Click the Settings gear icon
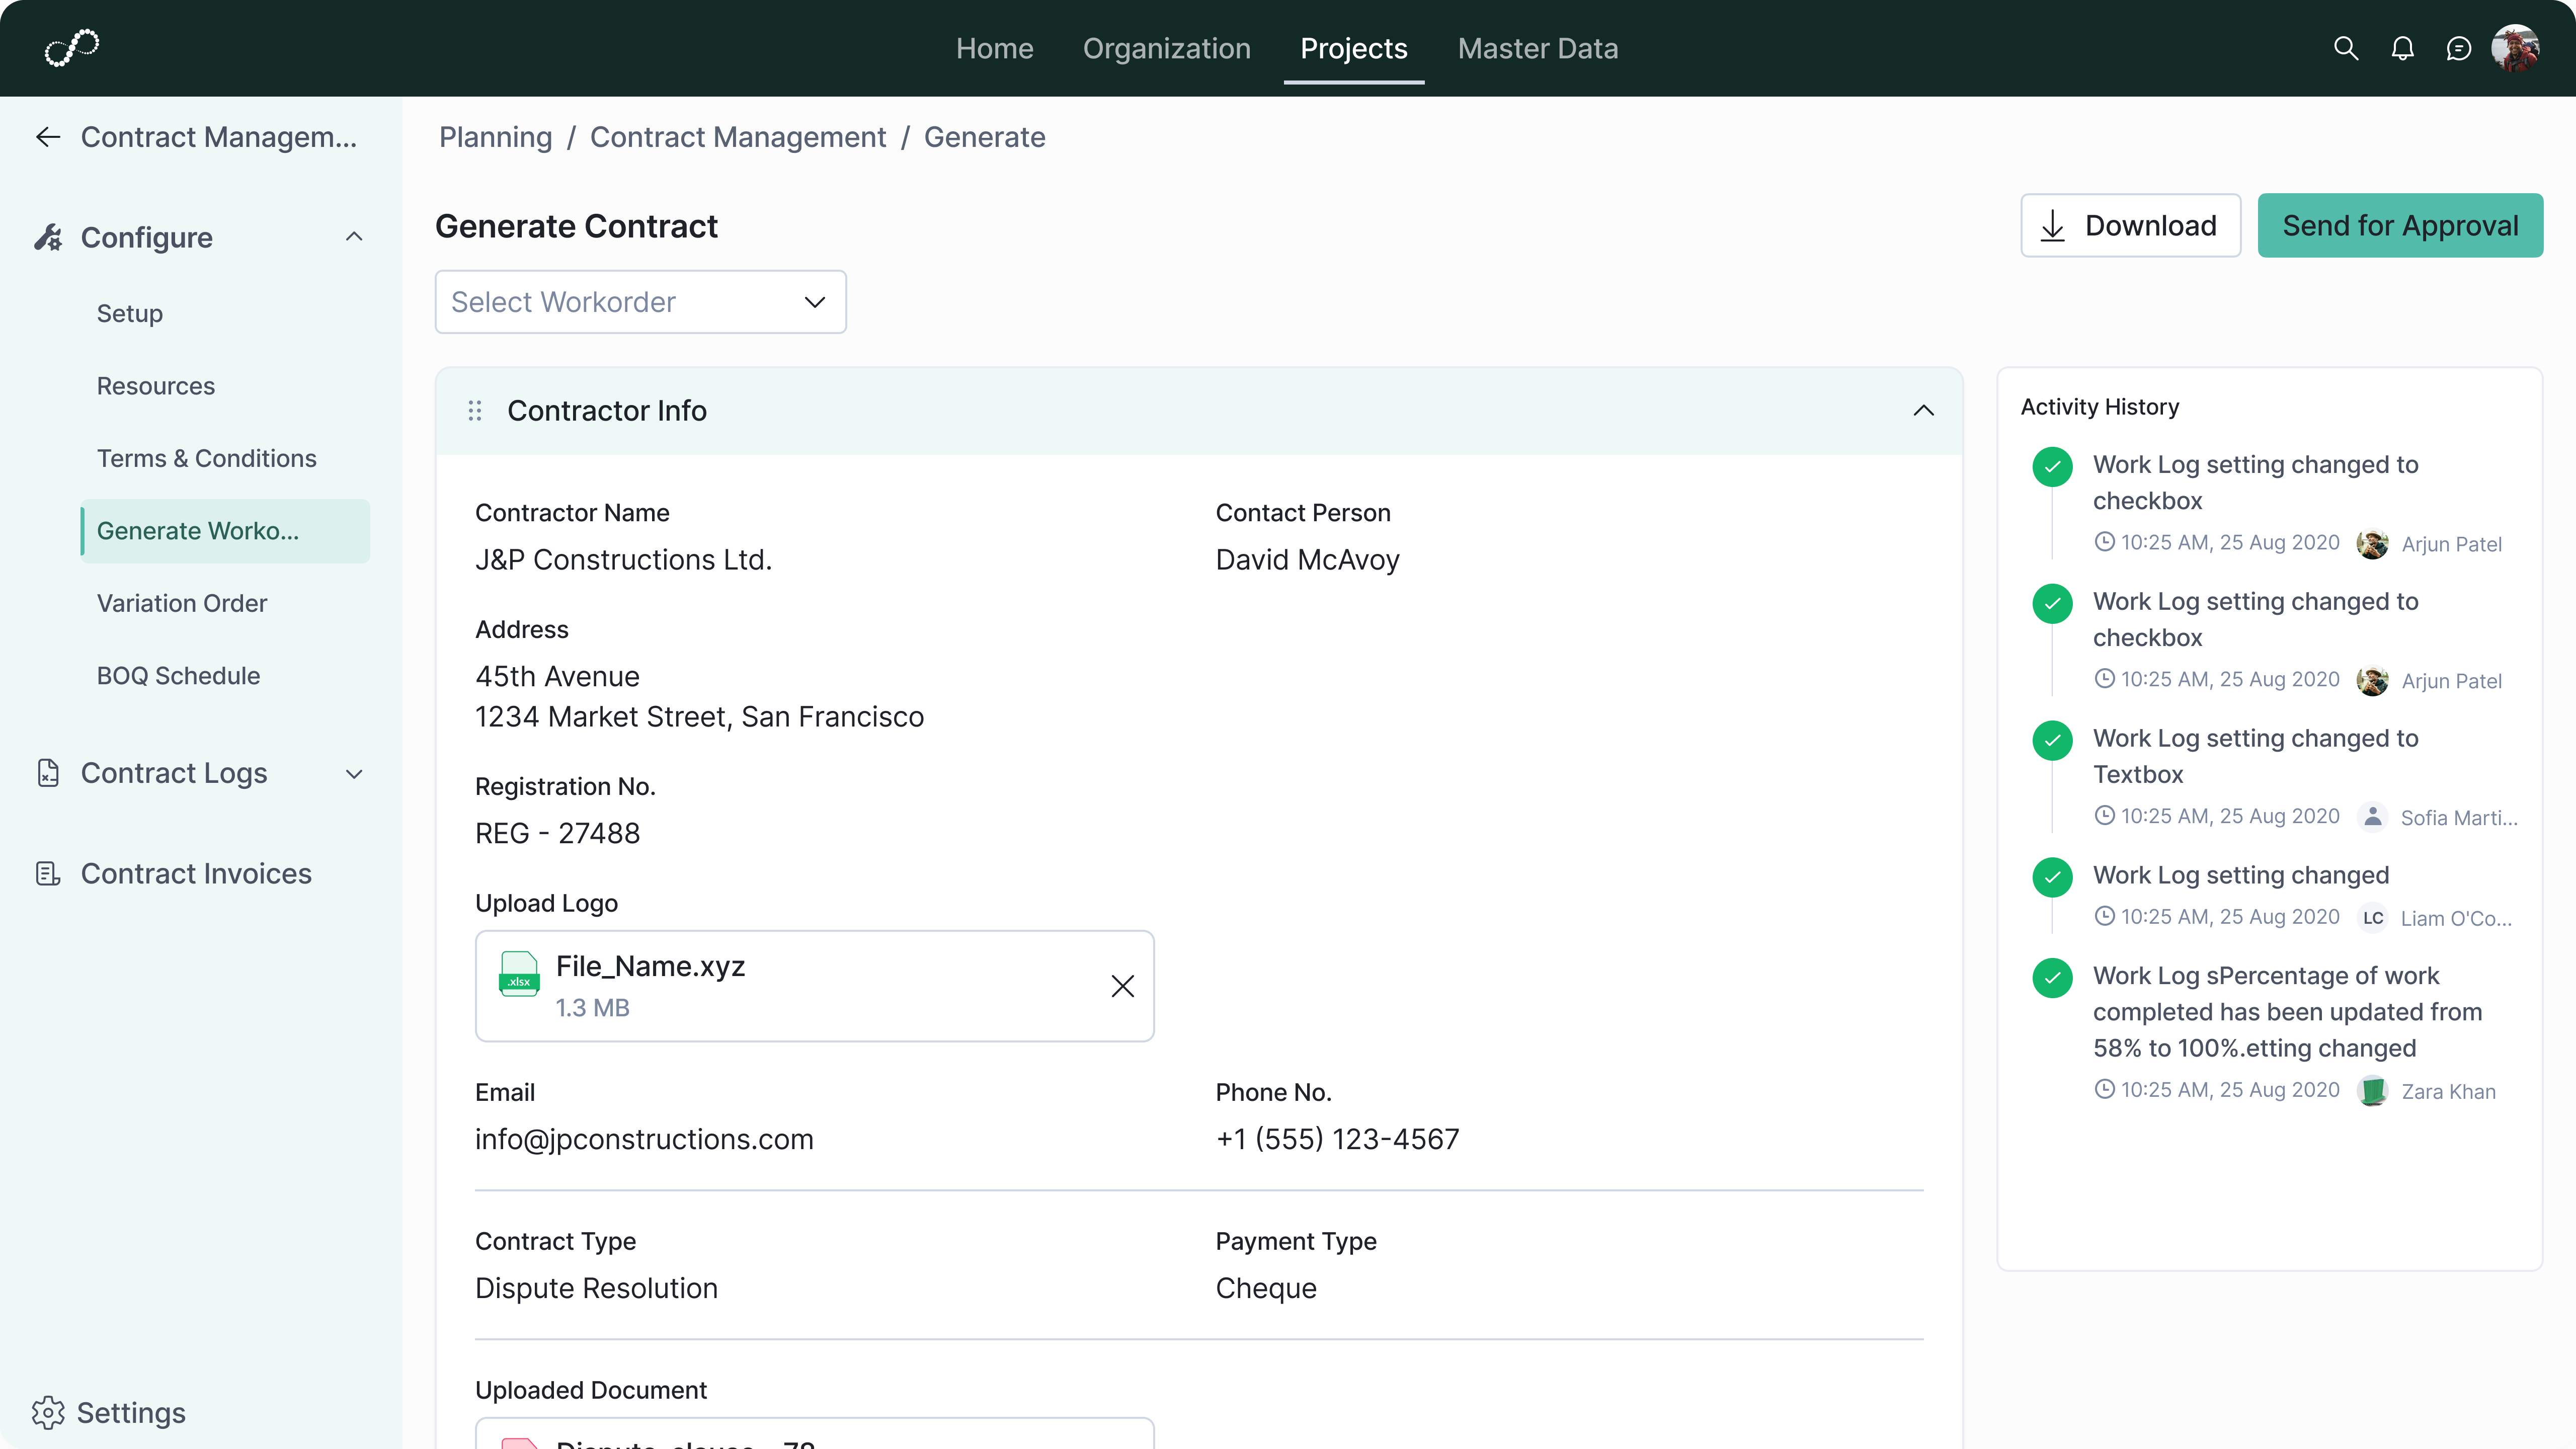 48,1413
